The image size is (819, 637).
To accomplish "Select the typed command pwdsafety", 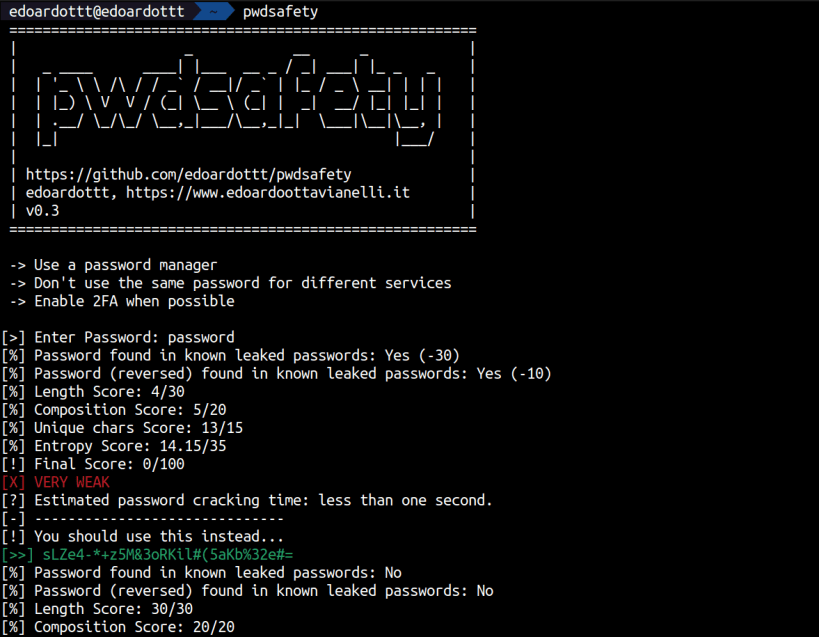I will [280, 11].
